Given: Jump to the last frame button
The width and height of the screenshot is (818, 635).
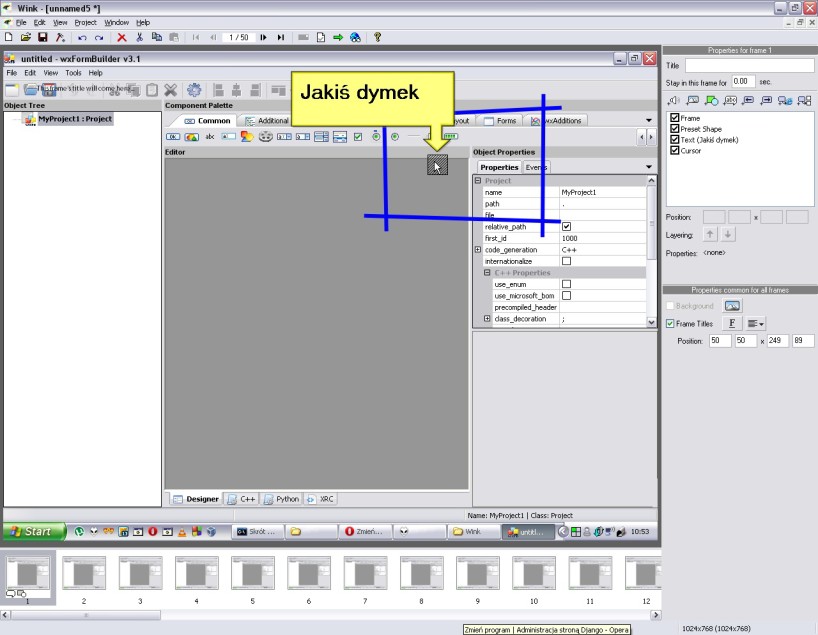Looking at the screenshot, I should point(281,38).
